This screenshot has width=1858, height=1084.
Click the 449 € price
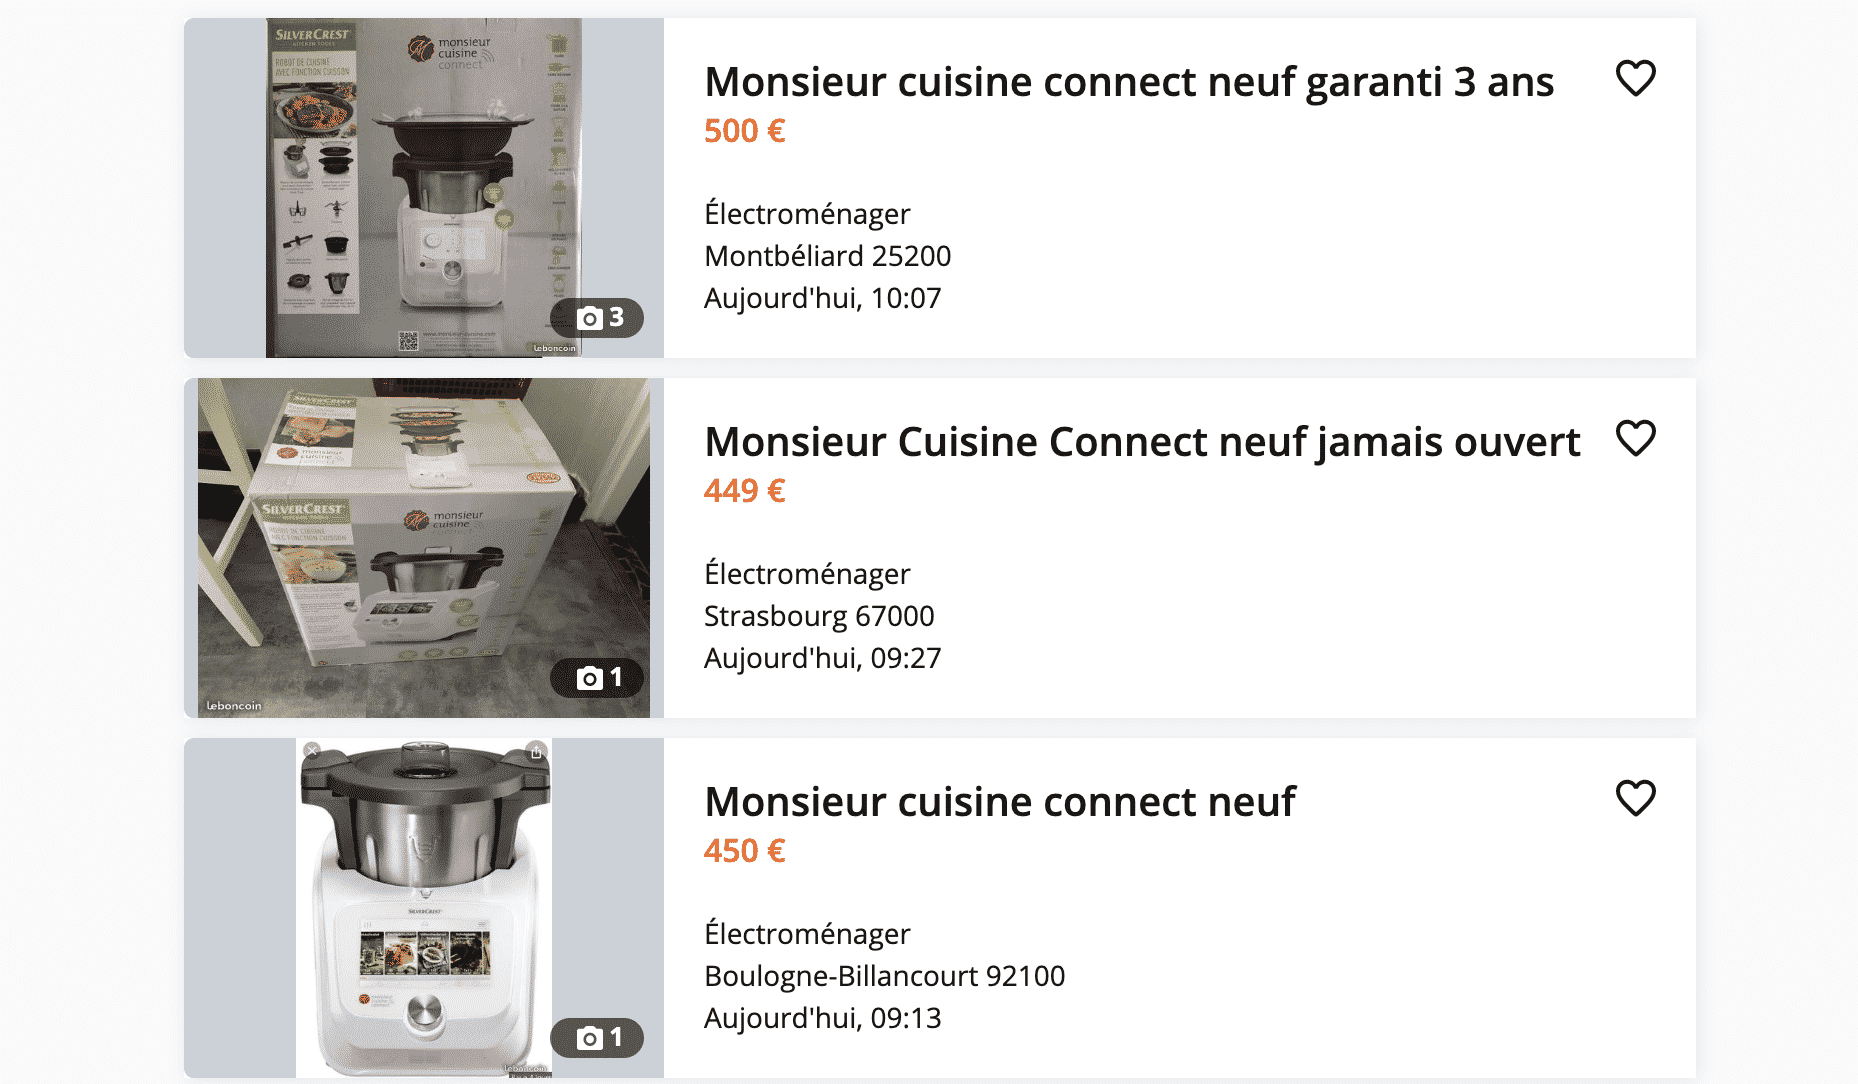tap(745, 491)
